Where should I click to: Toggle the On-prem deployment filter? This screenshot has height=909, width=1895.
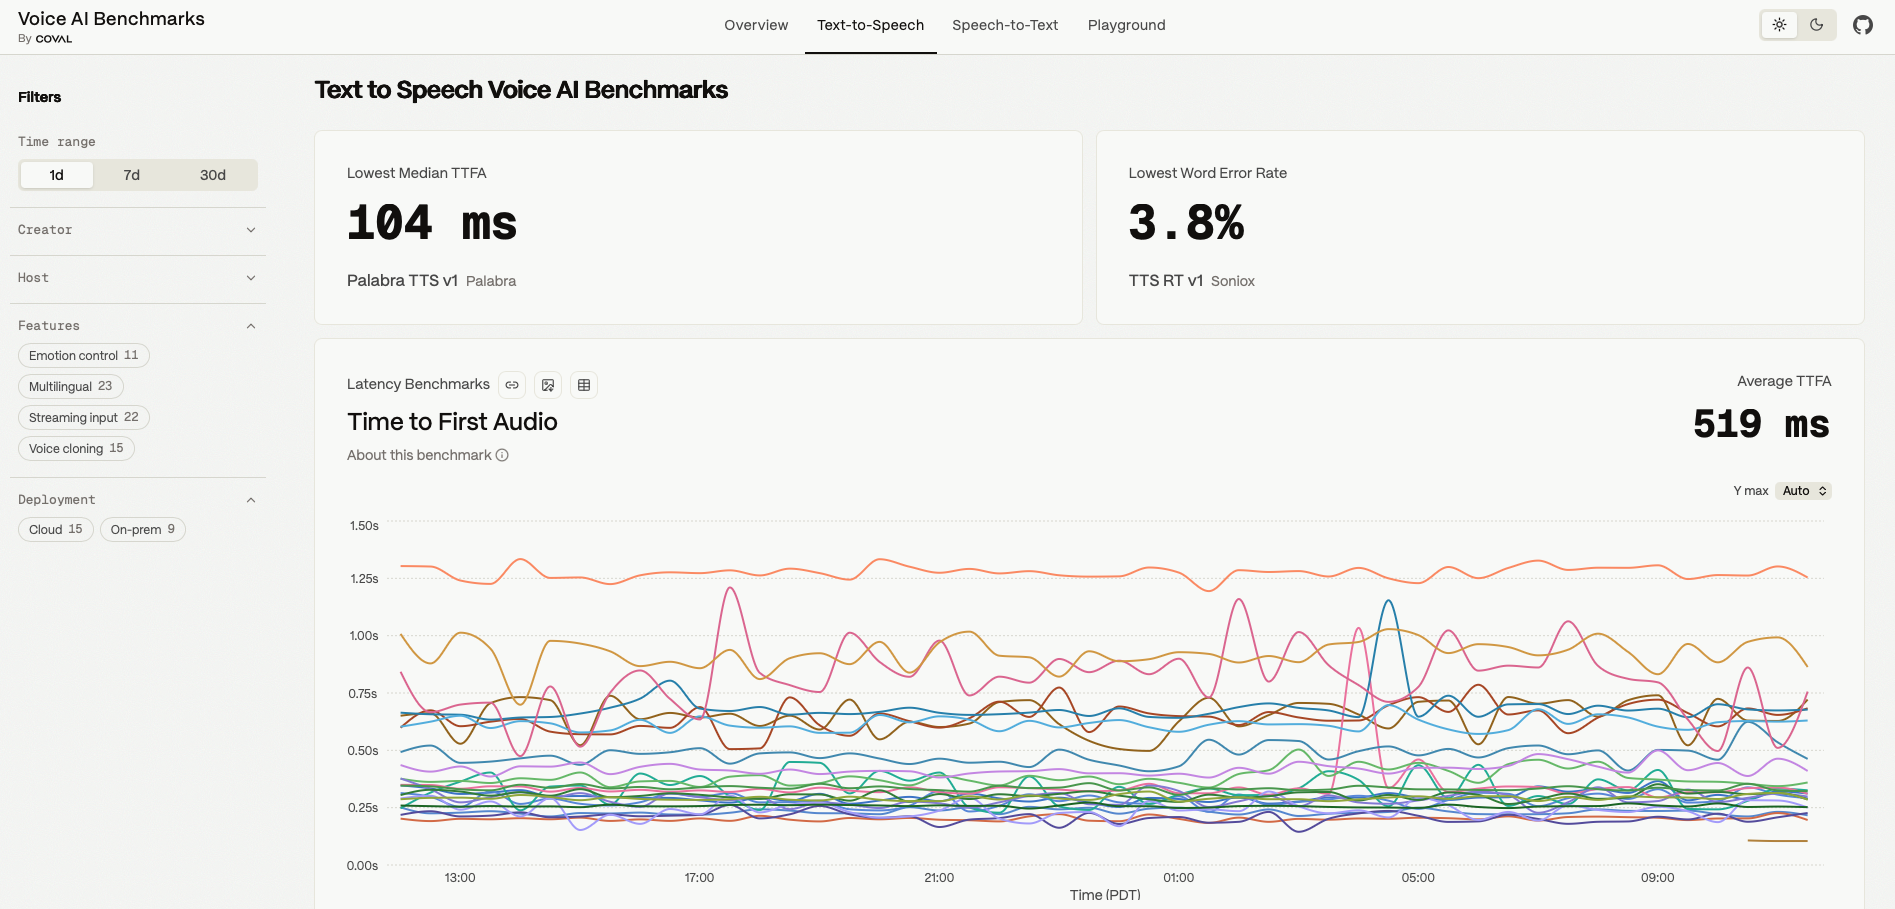tap(143, 530)
